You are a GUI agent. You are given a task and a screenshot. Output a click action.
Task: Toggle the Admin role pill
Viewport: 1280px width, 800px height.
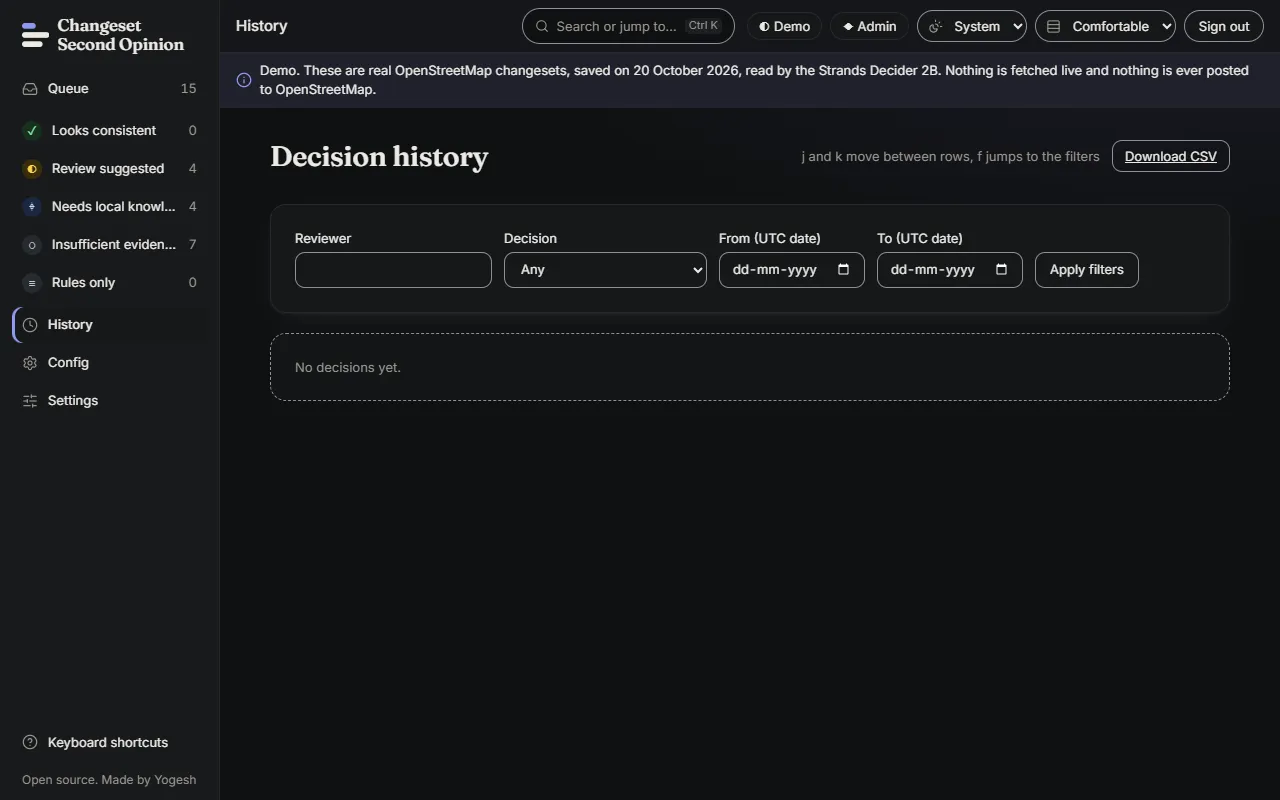click(869, 27)
